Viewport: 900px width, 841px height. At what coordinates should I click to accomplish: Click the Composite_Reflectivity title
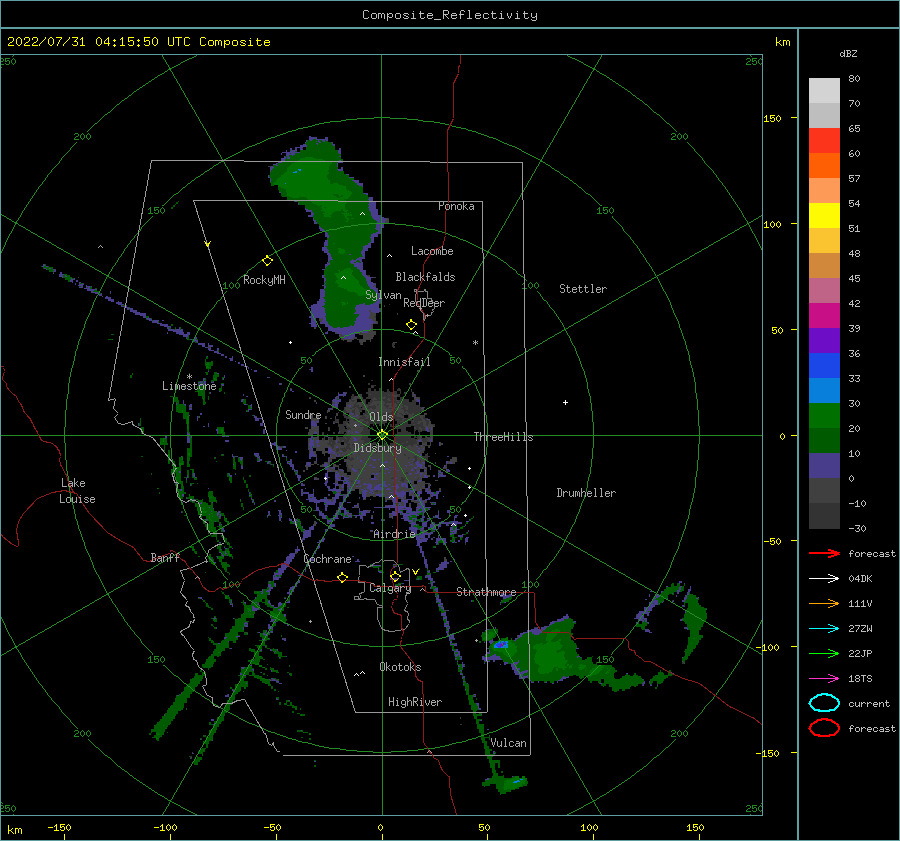pos(450,15)
